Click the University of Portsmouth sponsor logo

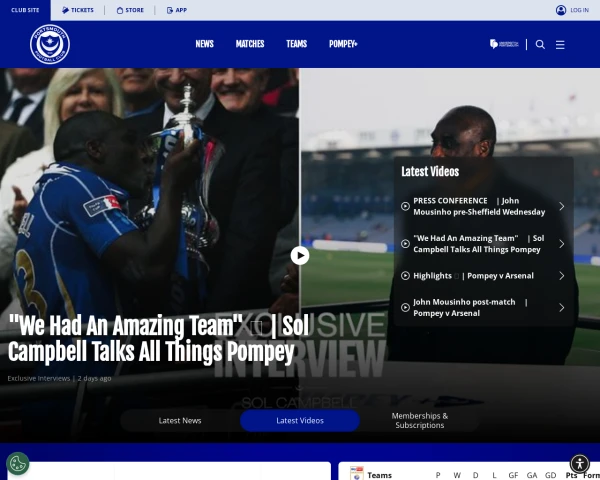point(504,44)
